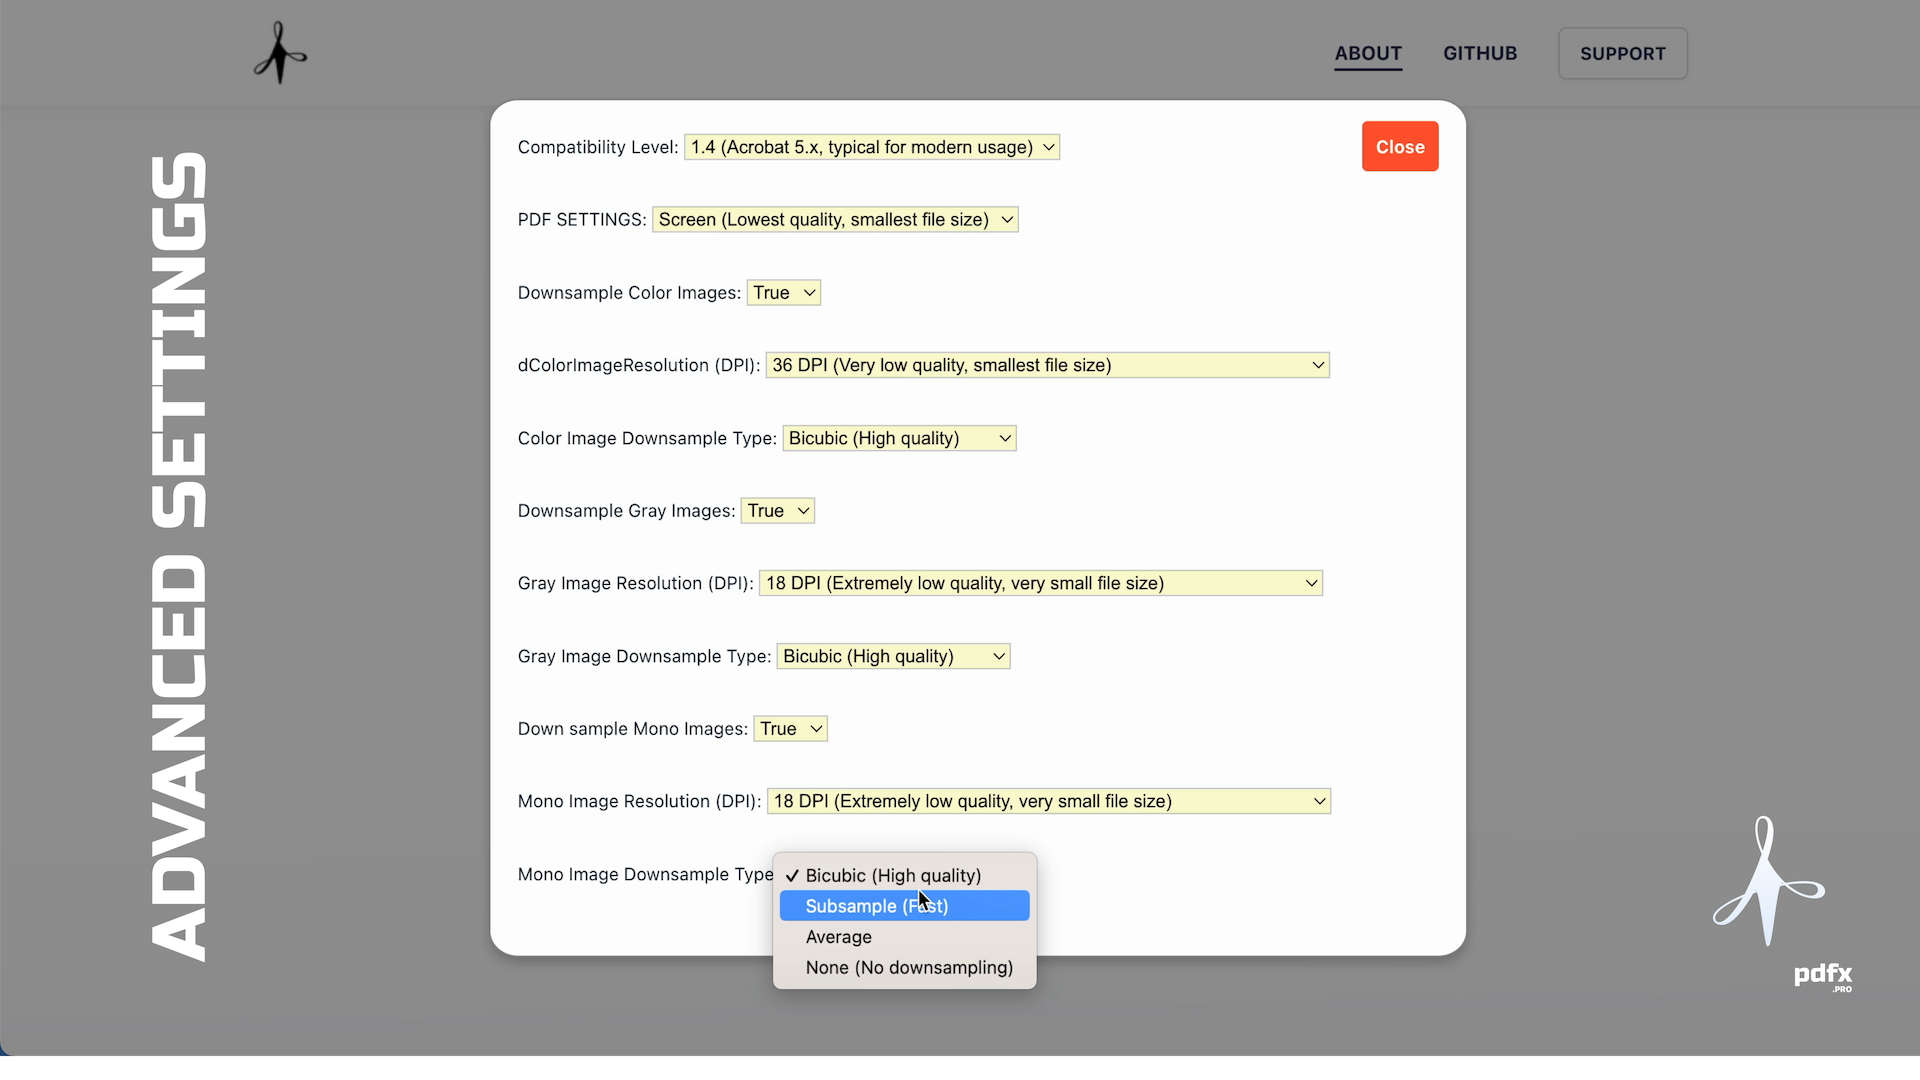Viewport: 1920px width, 1080px height.
Task: Close the advanced settings dialog
Action: [x=1400, y=147]
